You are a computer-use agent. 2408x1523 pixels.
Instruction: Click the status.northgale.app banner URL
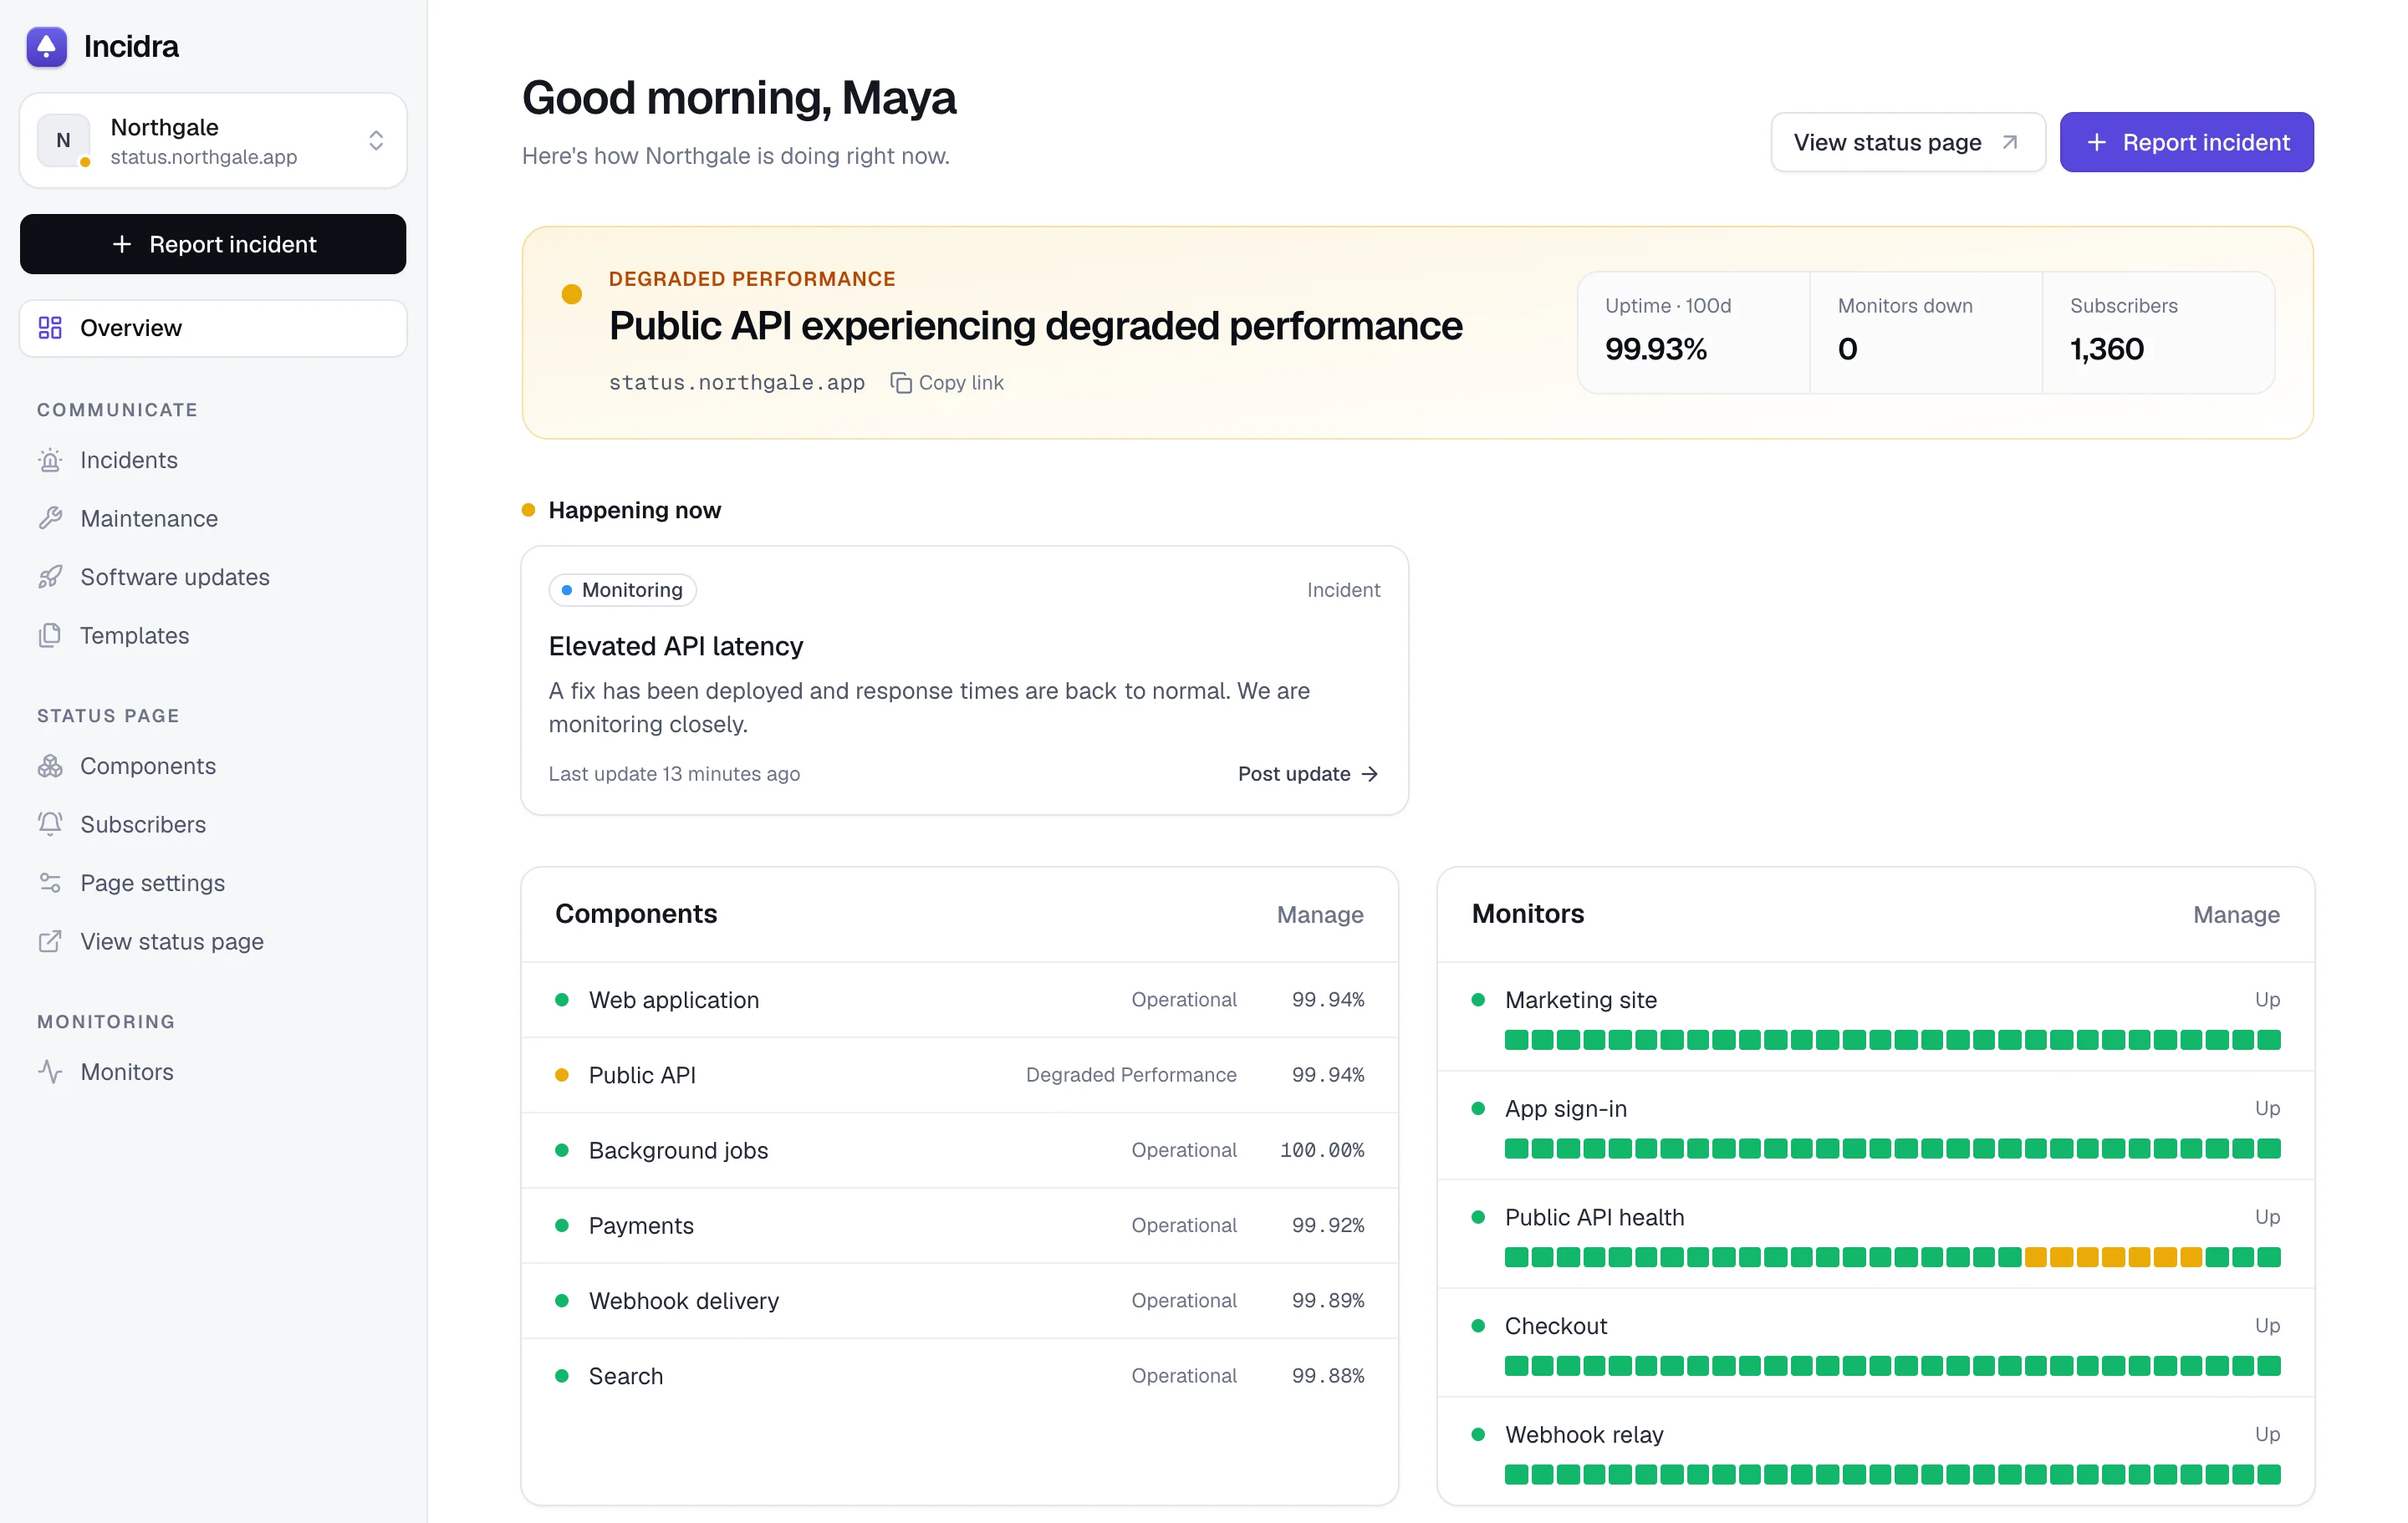pyautogui.click(x=737, y=383)
